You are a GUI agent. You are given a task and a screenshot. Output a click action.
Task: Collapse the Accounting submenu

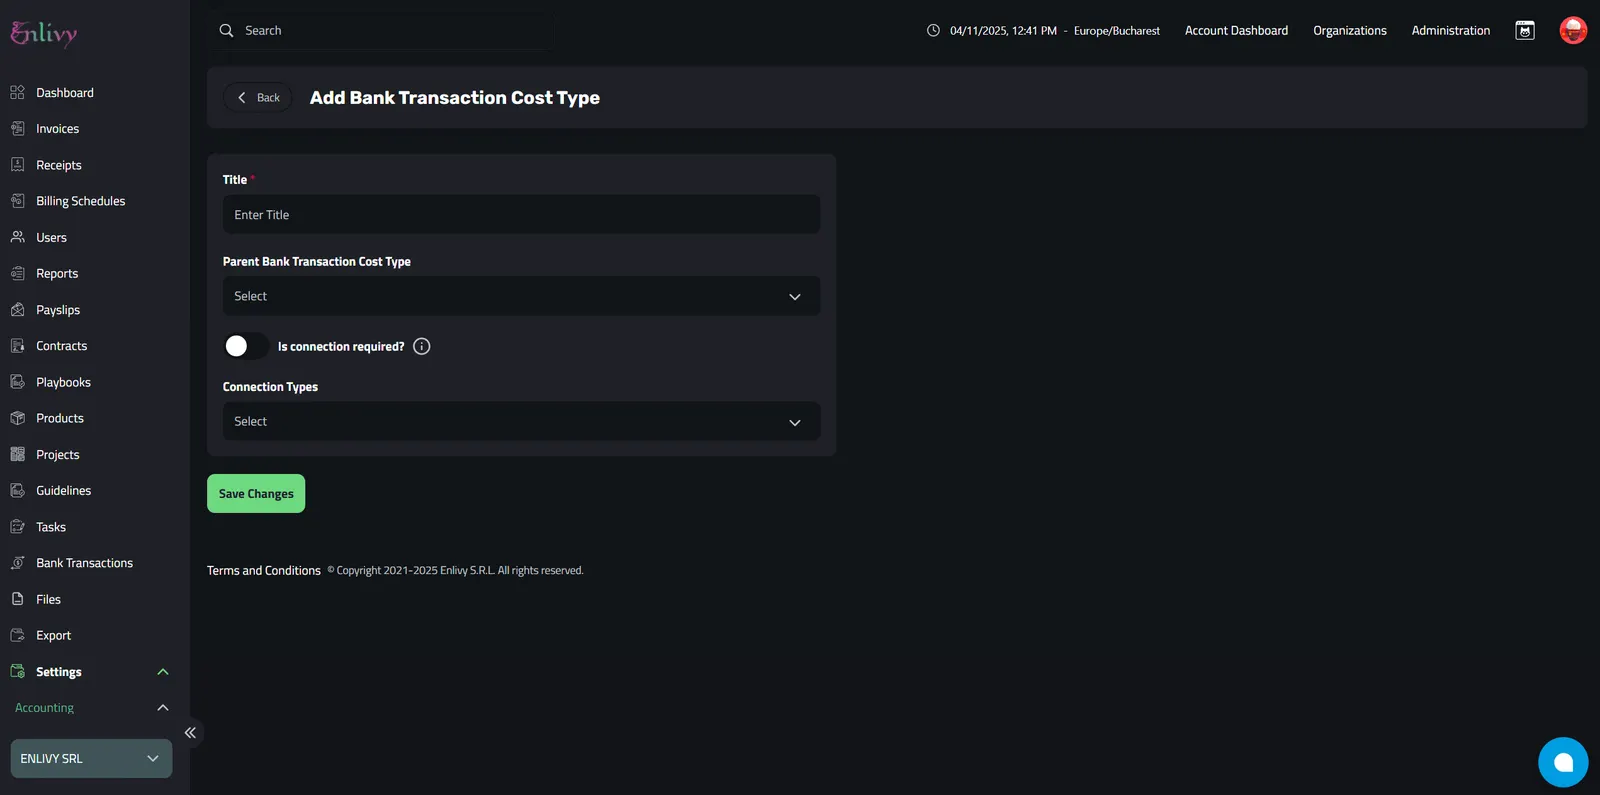point(163,708)
